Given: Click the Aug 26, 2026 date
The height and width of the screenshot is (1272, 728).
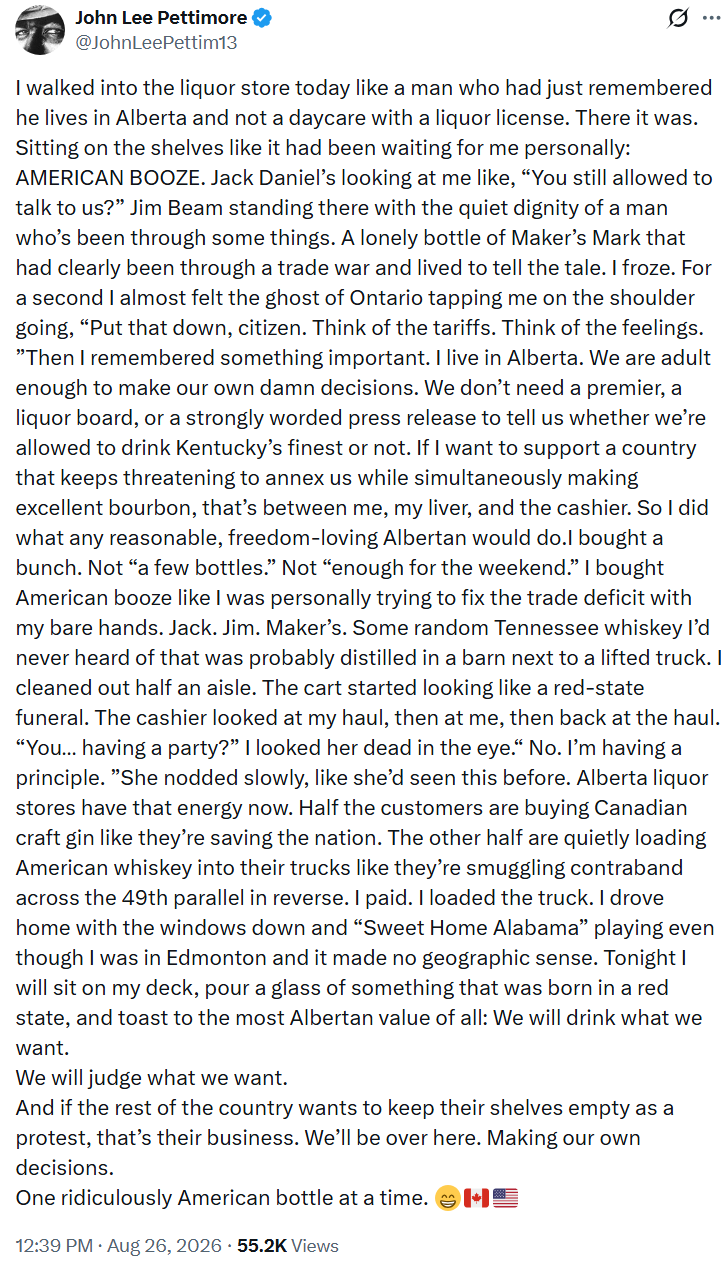Looking at the screenshot, I should 167,1246.
